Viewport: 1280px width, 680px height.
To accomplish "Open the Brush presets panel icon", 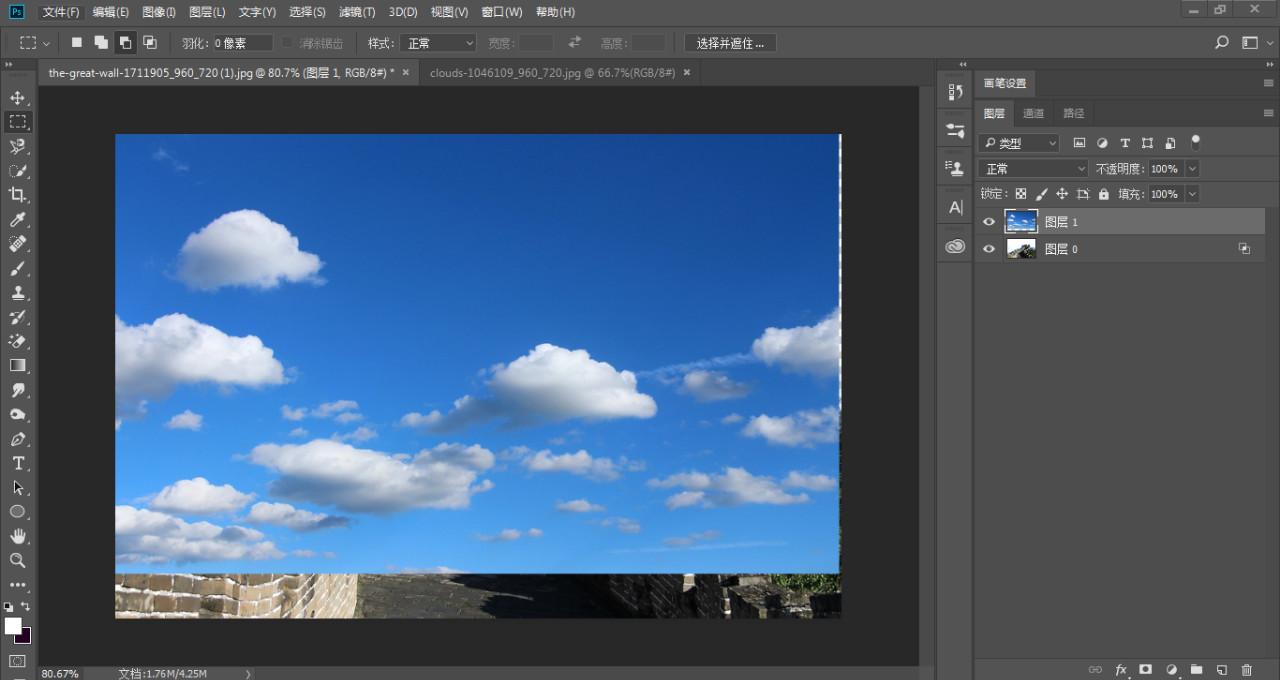I will click(x=955, y=130).
